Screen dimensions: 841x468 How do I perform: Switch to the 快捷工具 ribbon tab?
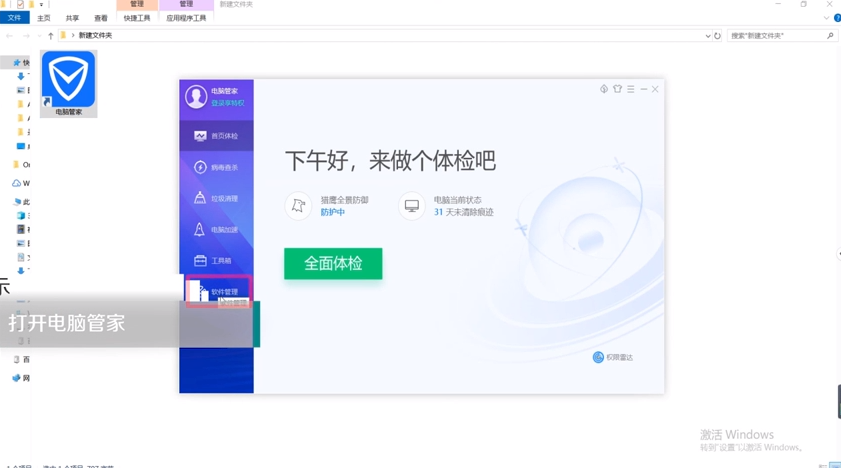click(x=137, y=18)
